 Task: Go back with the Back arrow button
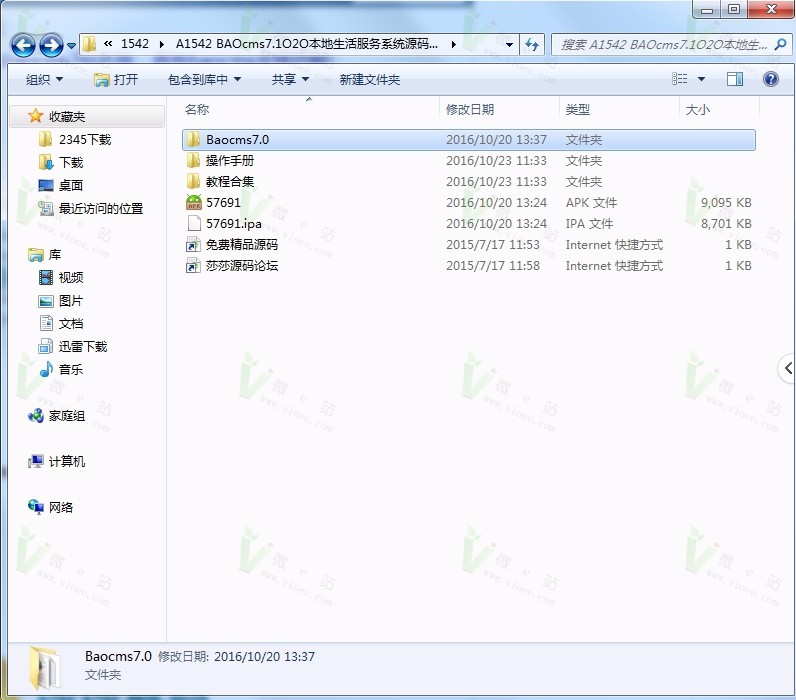[x=23, y=45]
